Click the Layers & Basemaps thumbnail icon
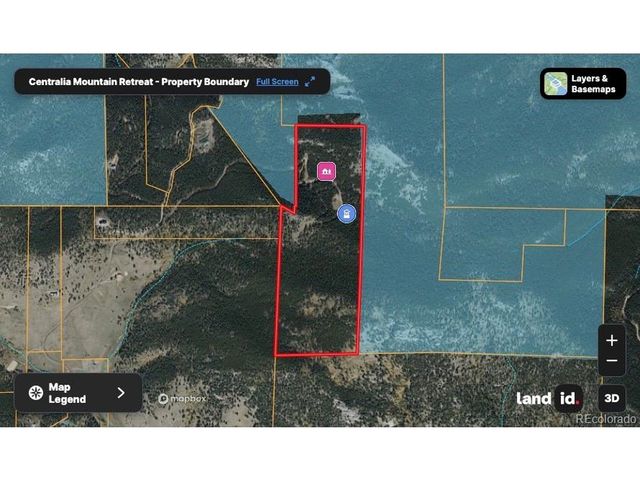640x480 pixels. [556, 84]
